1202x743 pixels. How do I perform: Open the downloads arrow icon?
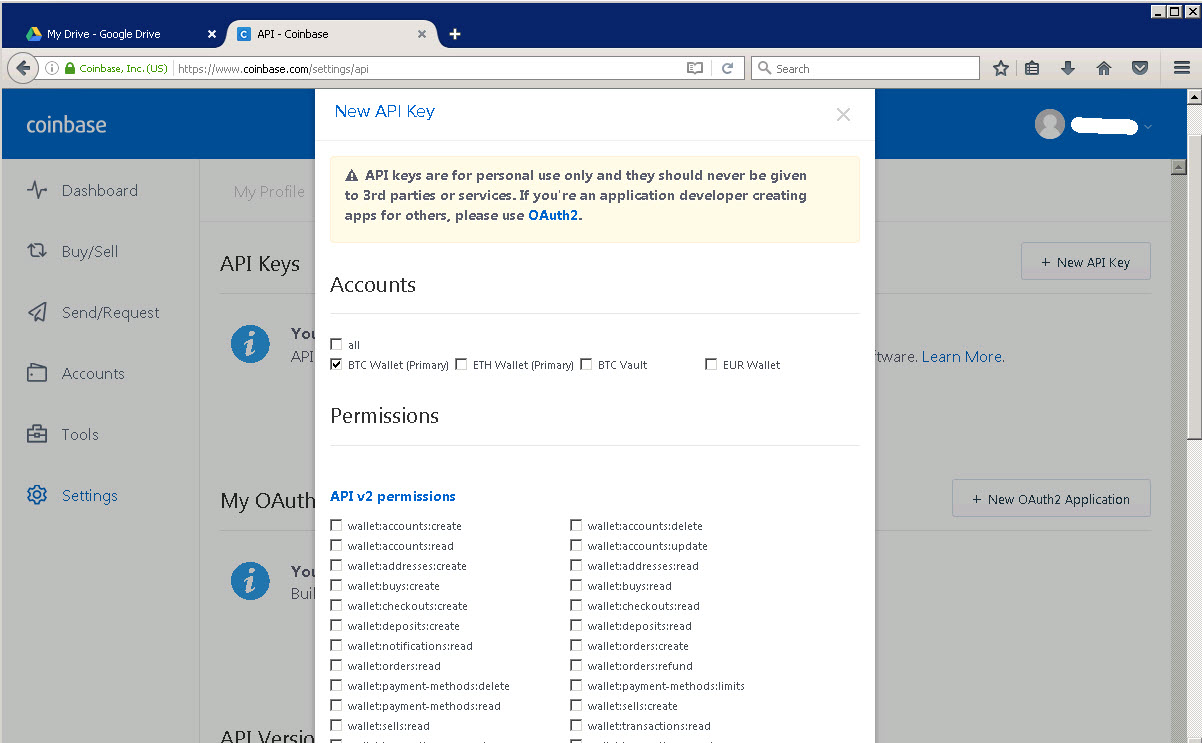1068,68
